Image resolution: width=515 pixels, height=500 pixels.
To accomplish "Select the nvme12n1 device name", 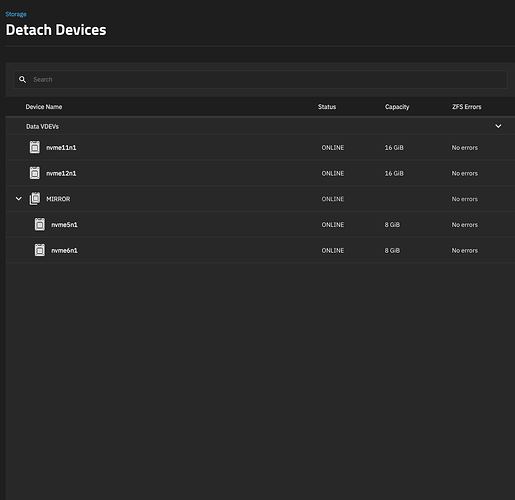I will [61, 173].
